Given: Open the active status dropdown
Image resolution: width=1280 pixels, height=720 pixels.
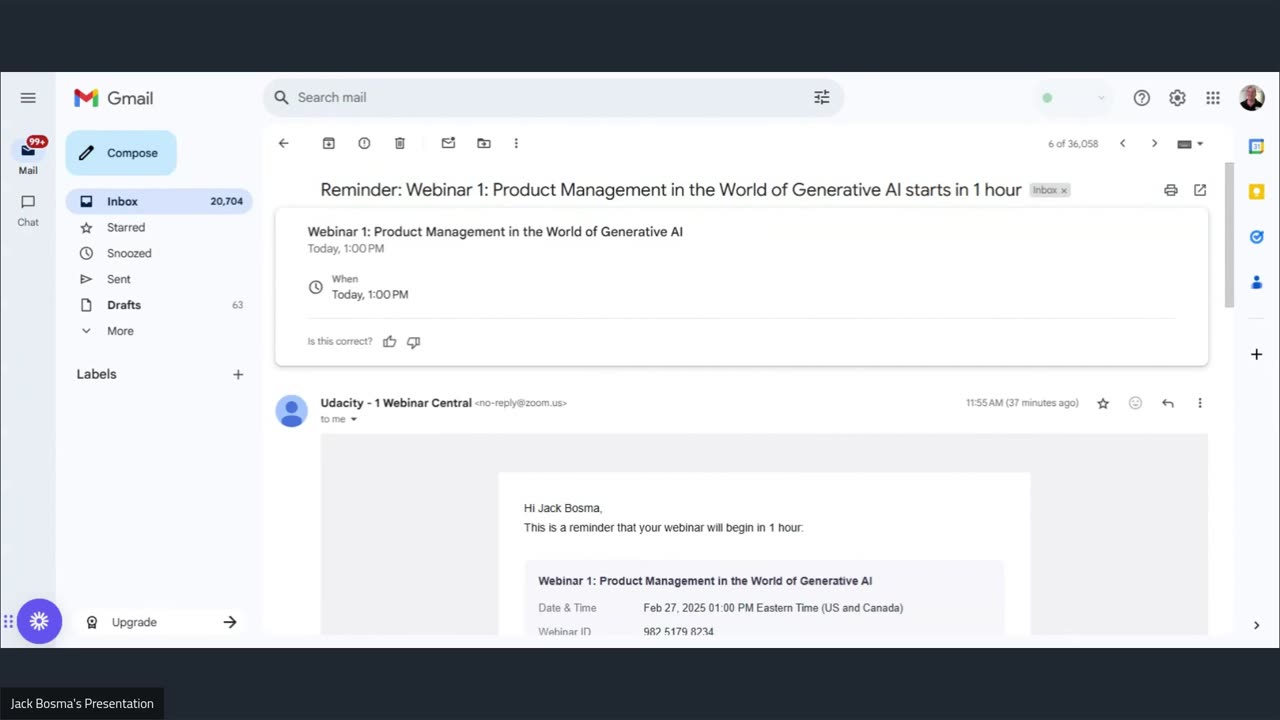Looking at the screenshot, I should point(1074,98).
